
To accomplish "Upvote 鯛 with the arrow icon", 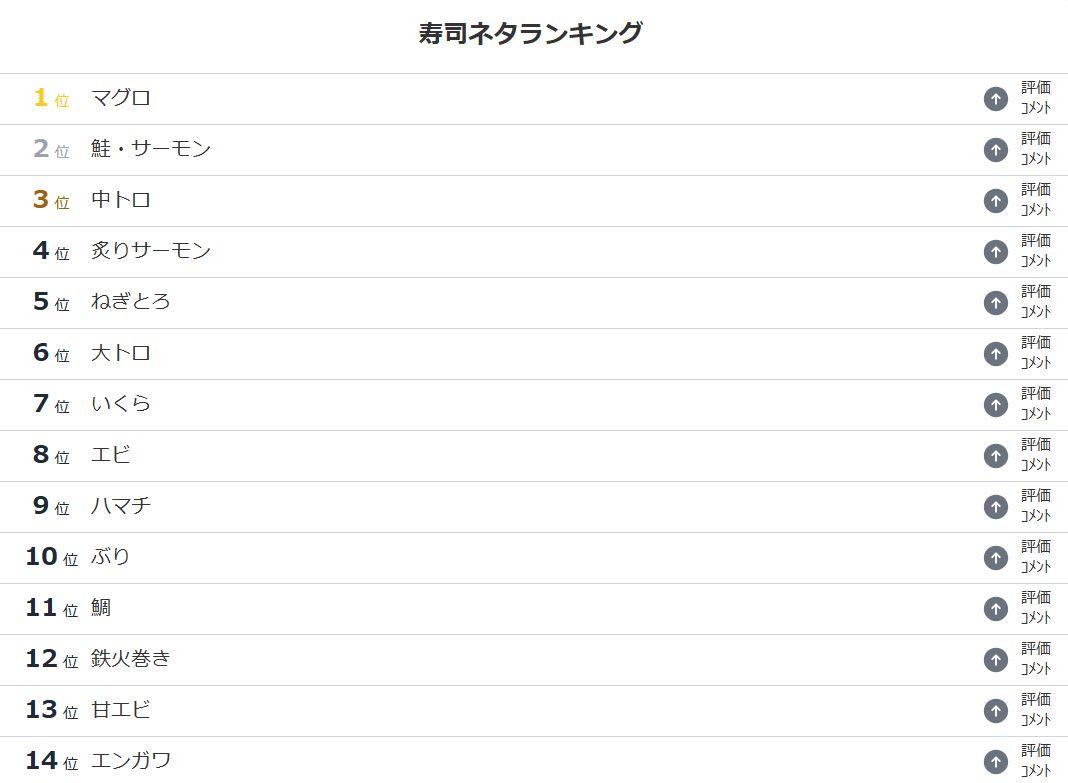I will [995, 609].
